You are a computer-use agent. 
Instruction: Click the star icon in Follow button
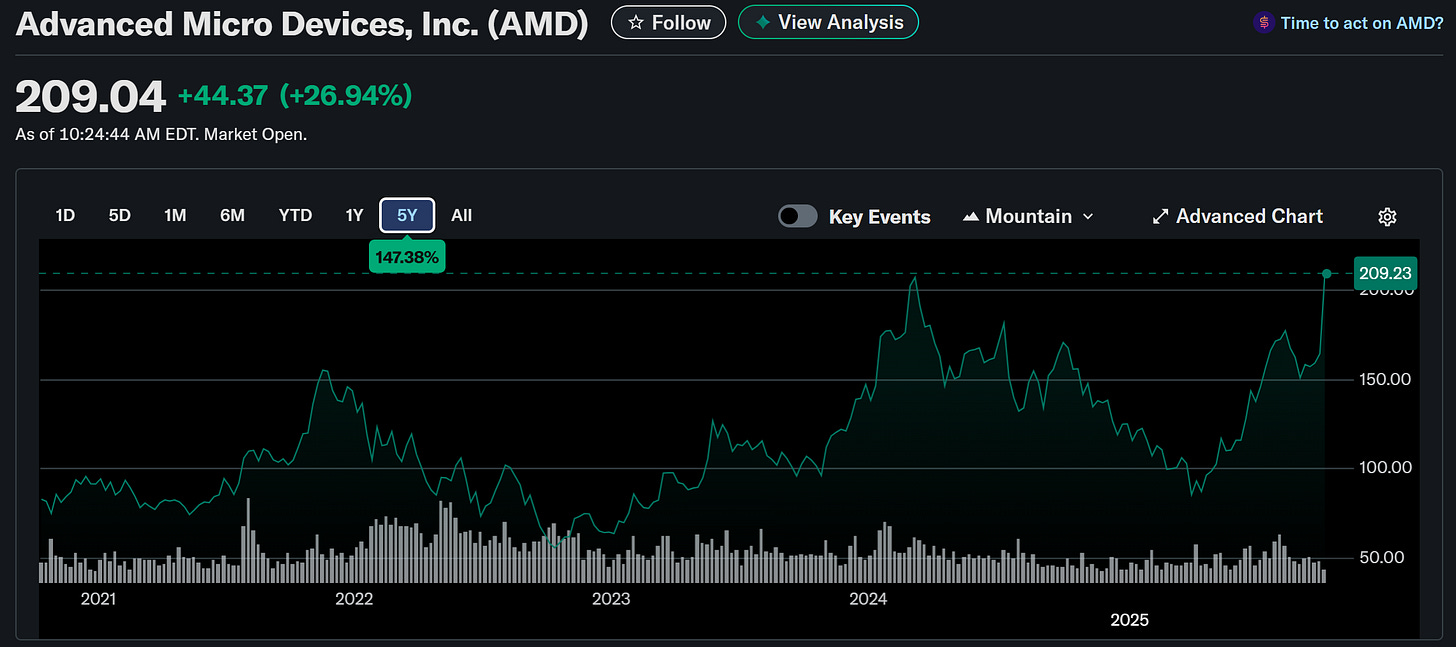(x=635, y=23)
